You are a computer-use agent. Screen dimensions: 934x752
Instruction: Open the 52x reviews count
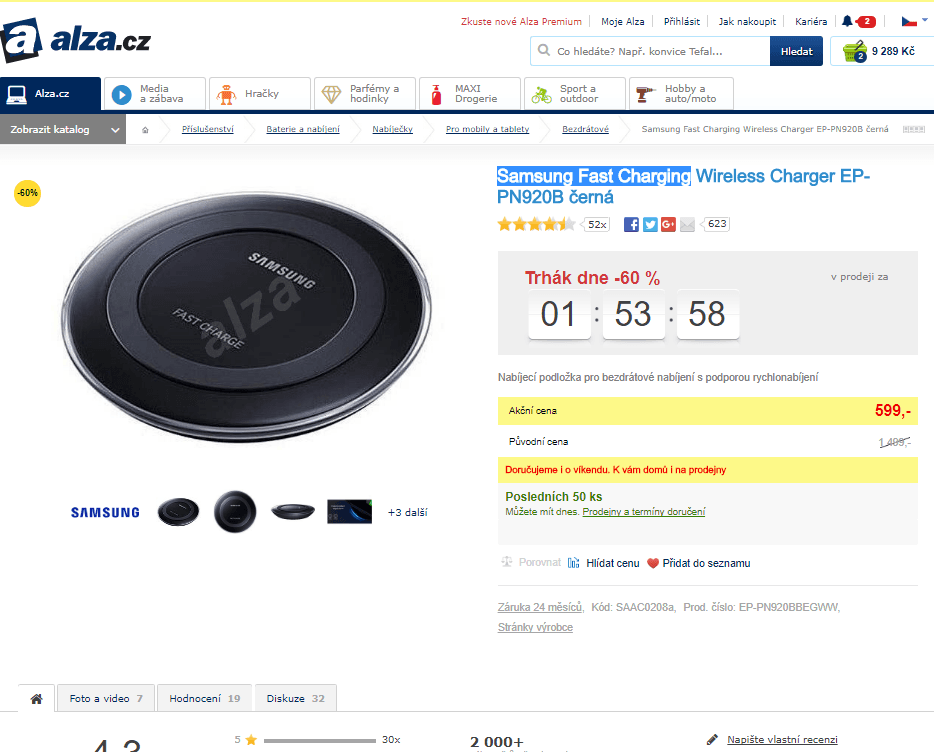tap(597, 225)
